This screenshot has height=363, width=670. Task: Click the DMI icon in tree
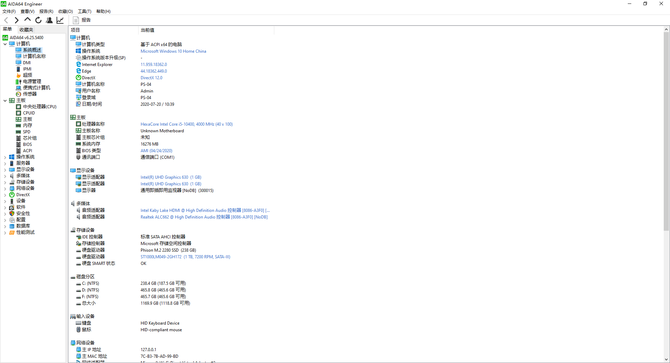(18, 62)
